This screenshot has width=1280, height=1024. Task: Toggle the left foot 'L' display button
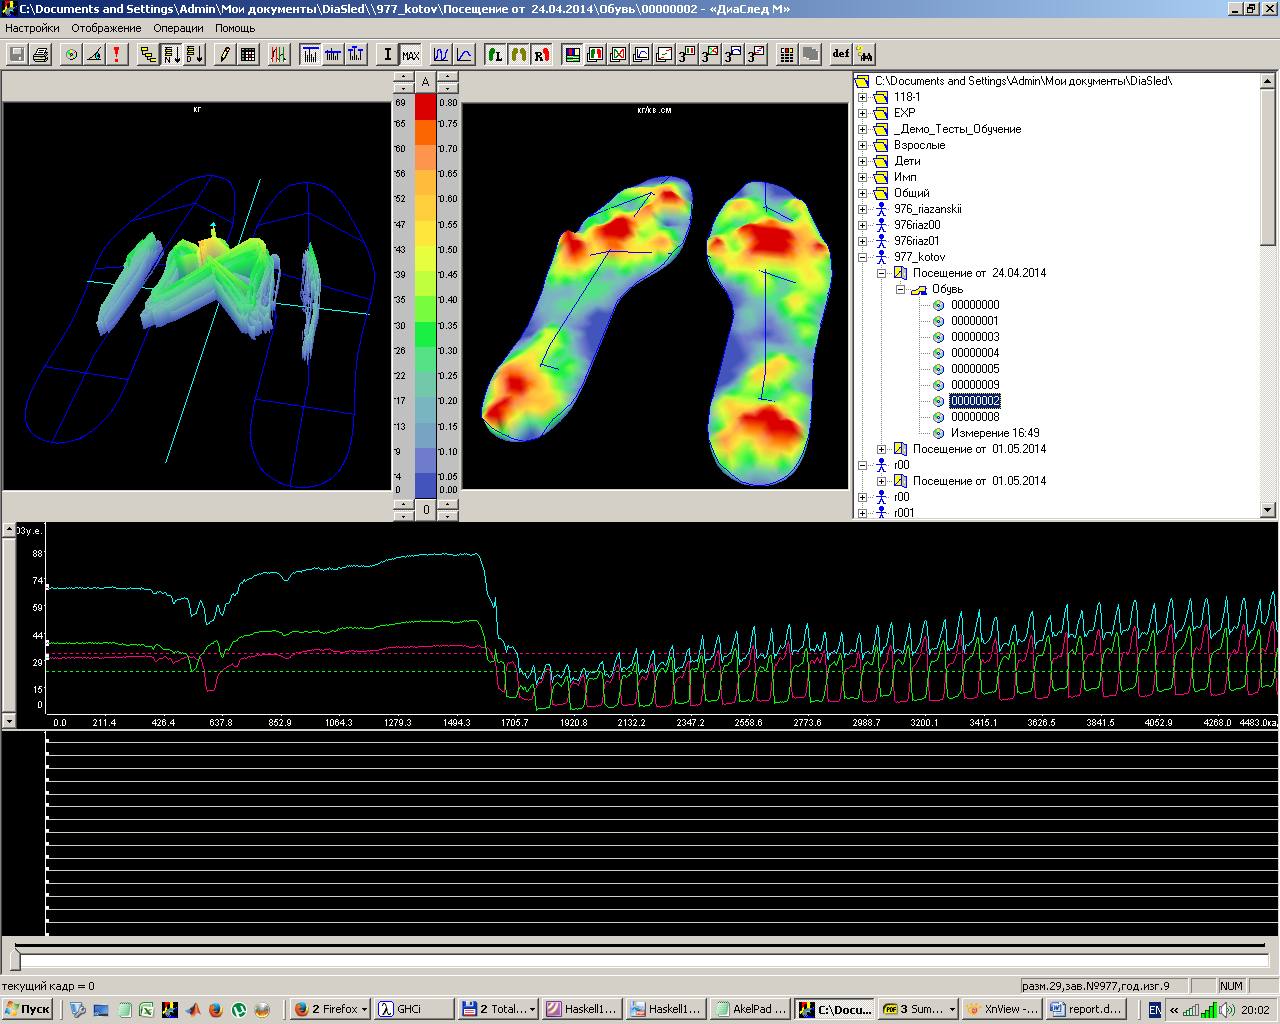point(495,55)
